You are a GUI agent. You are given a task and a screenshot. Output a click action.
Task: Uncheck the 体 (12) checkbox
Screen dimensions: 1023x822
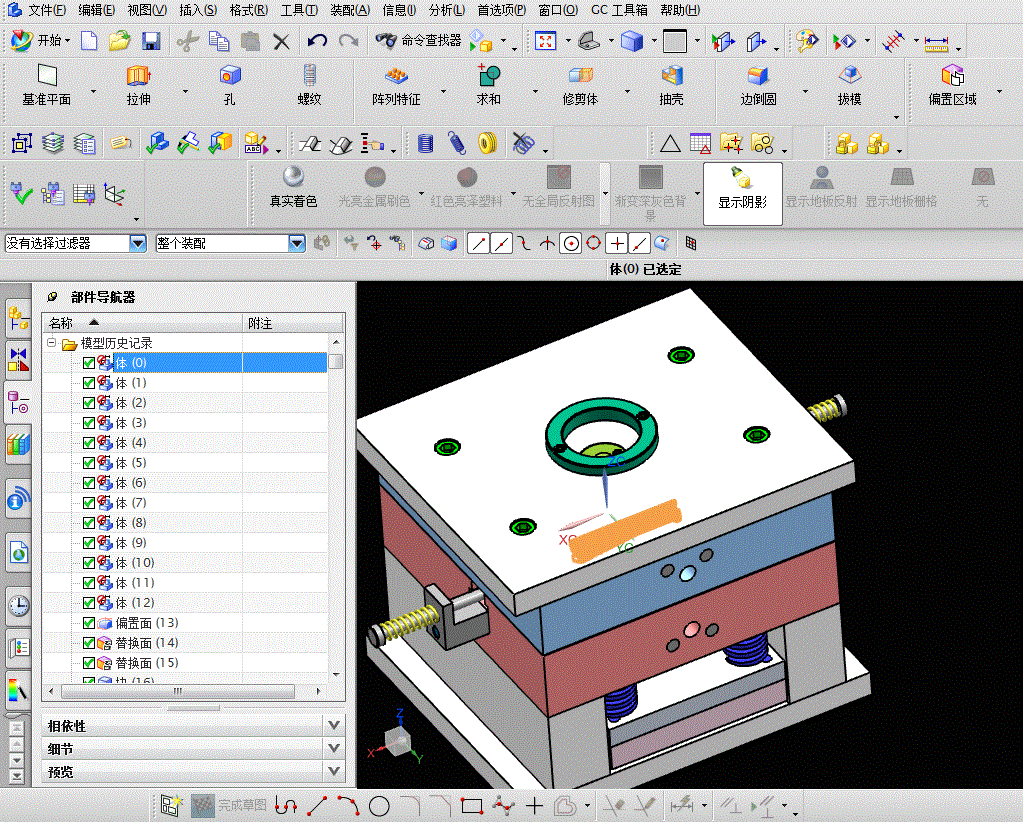click(89, 603)
